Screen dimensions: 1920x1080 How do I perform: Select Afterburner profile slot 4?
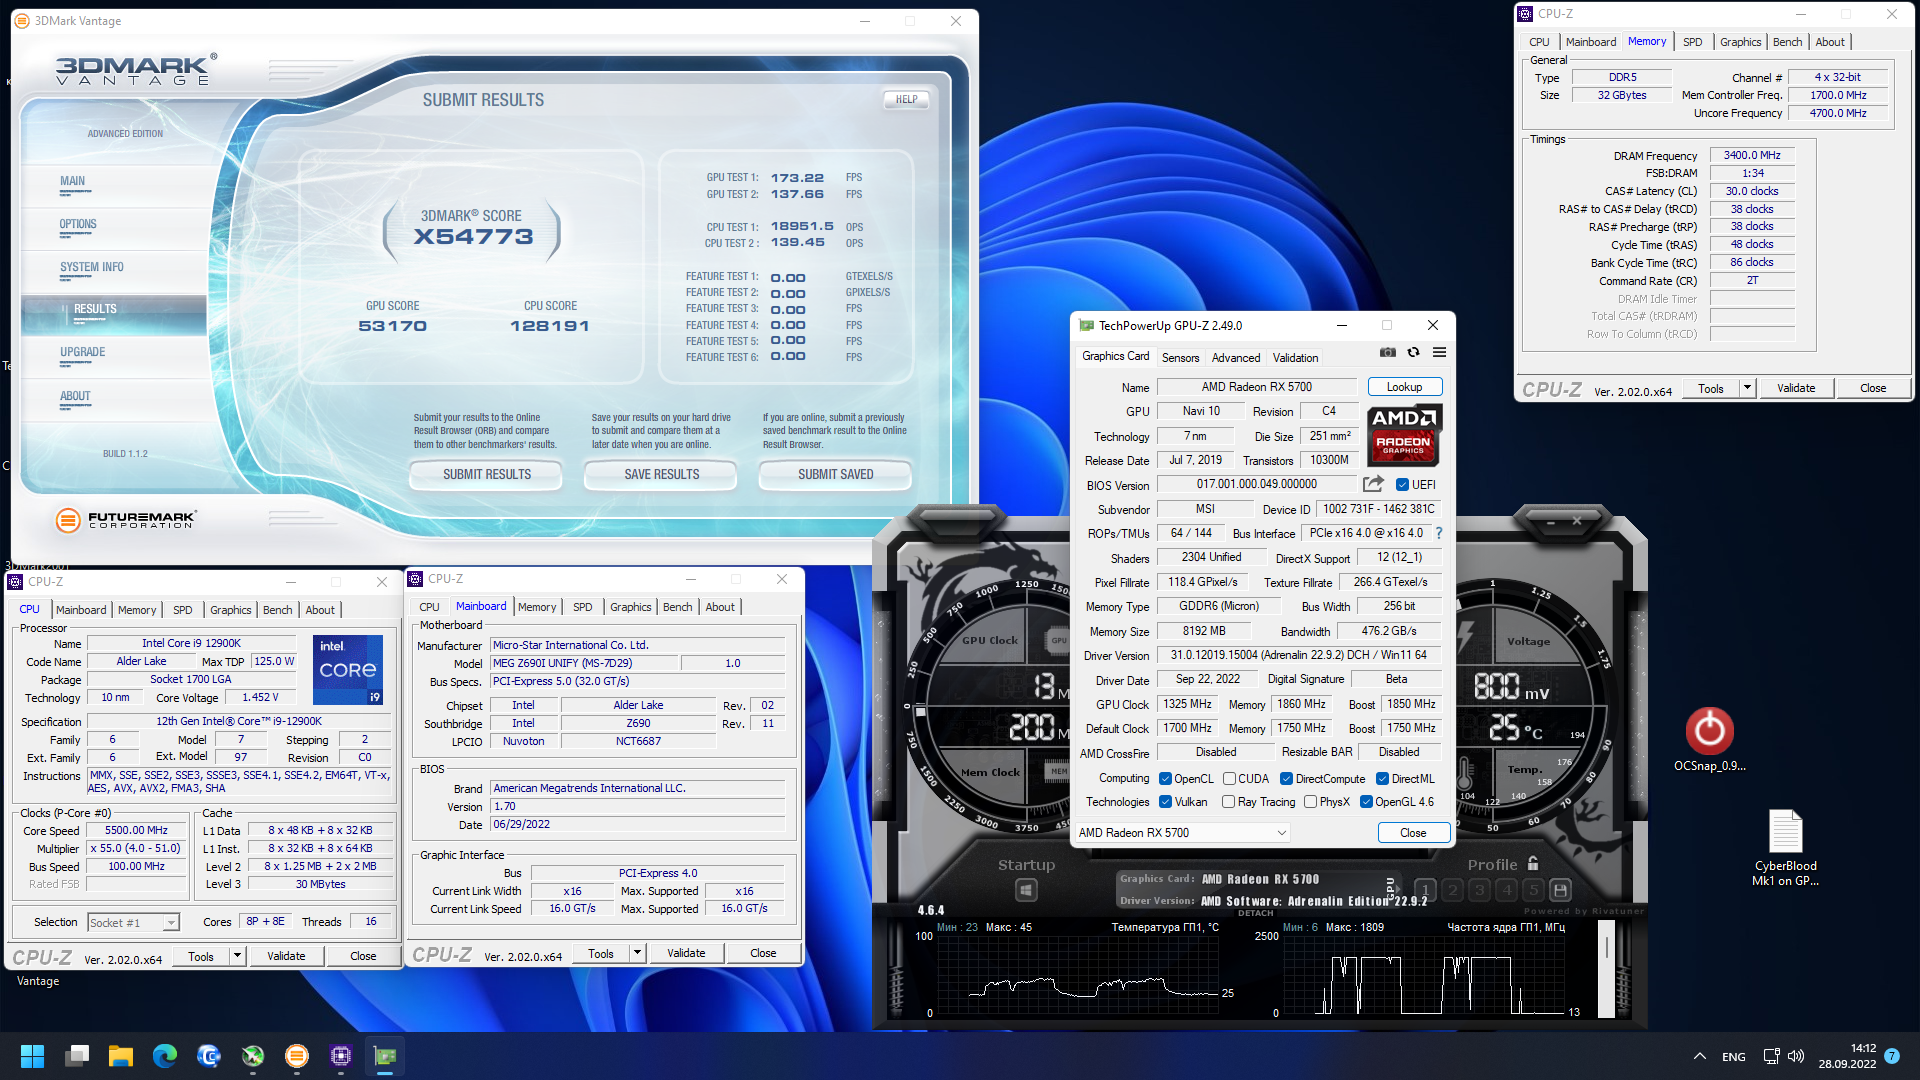tap(1506, 890)
